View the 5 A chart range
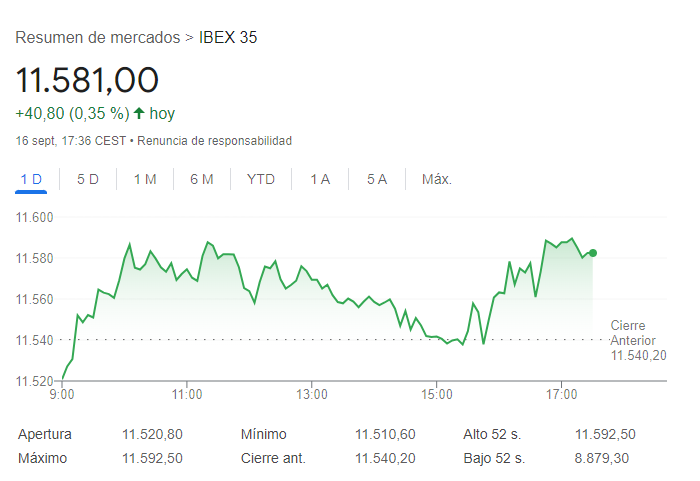 pyautogui.click(x=377, y=179)
